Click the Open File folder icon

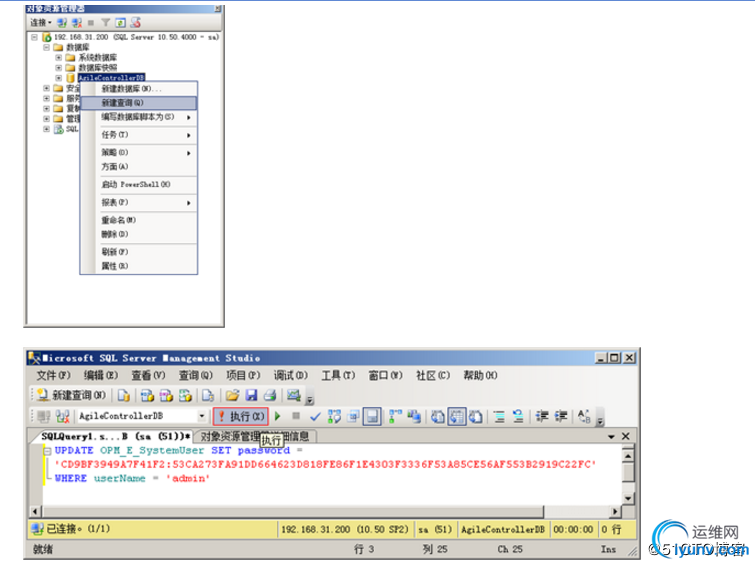click(232, 395)
